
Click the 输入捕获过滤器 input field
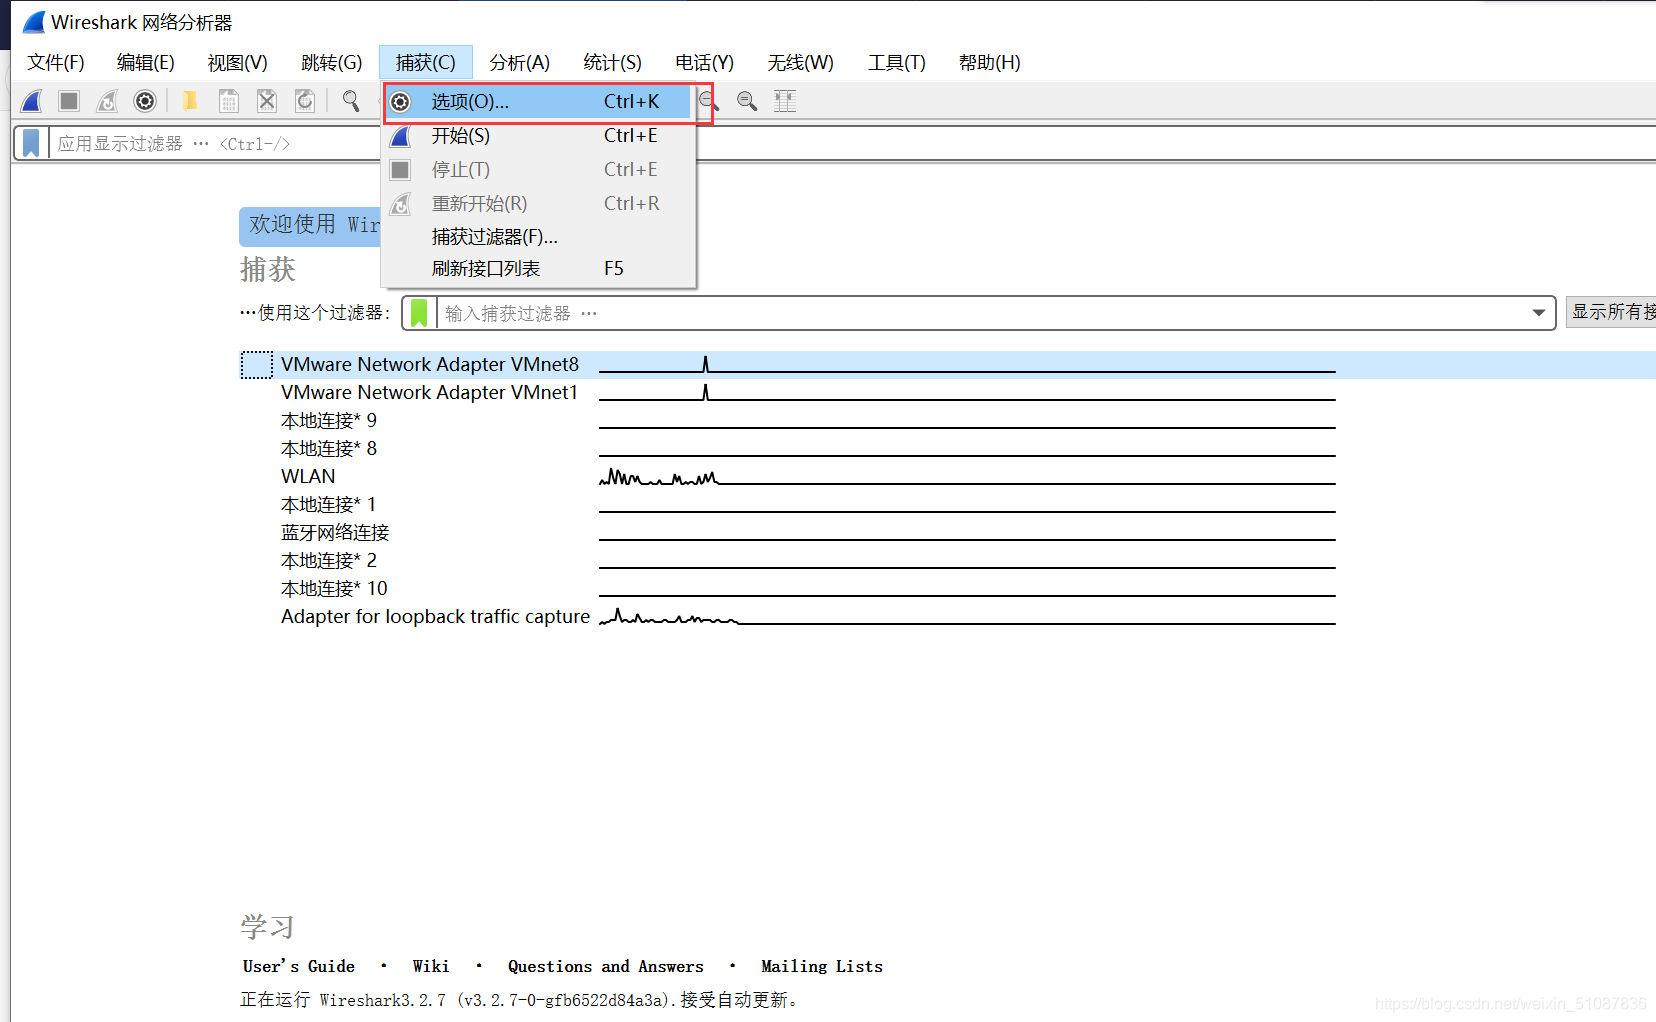coord(980,313)
